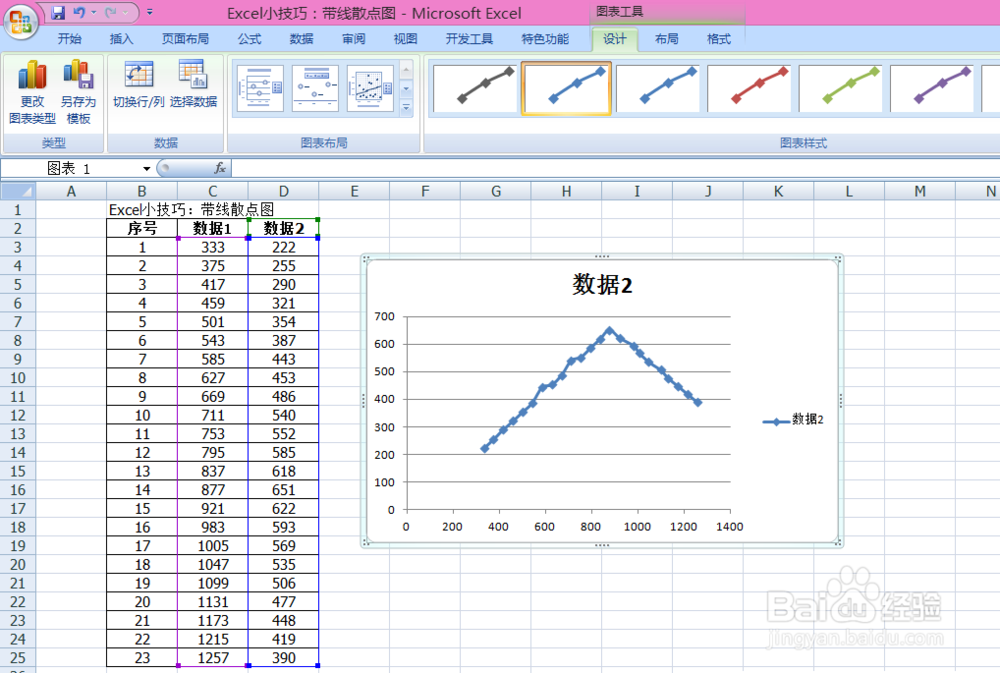This screenshot has width=1000, height=673.
Task: Click Save As Template (另存为模板)
Action: pos(78,92)
